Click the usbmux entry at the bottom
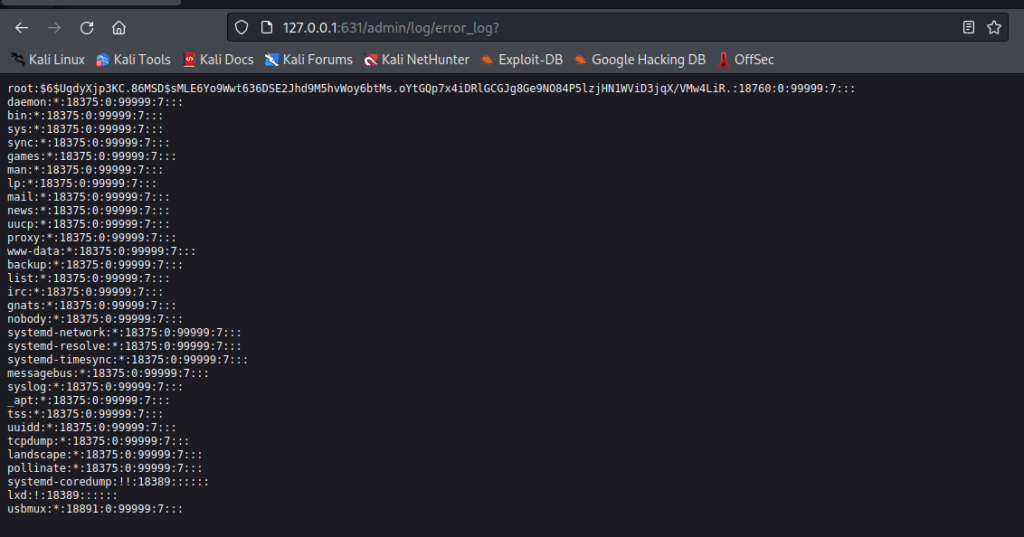The width and height of the screenshot is (1024, 537). [x=95, y=509]
